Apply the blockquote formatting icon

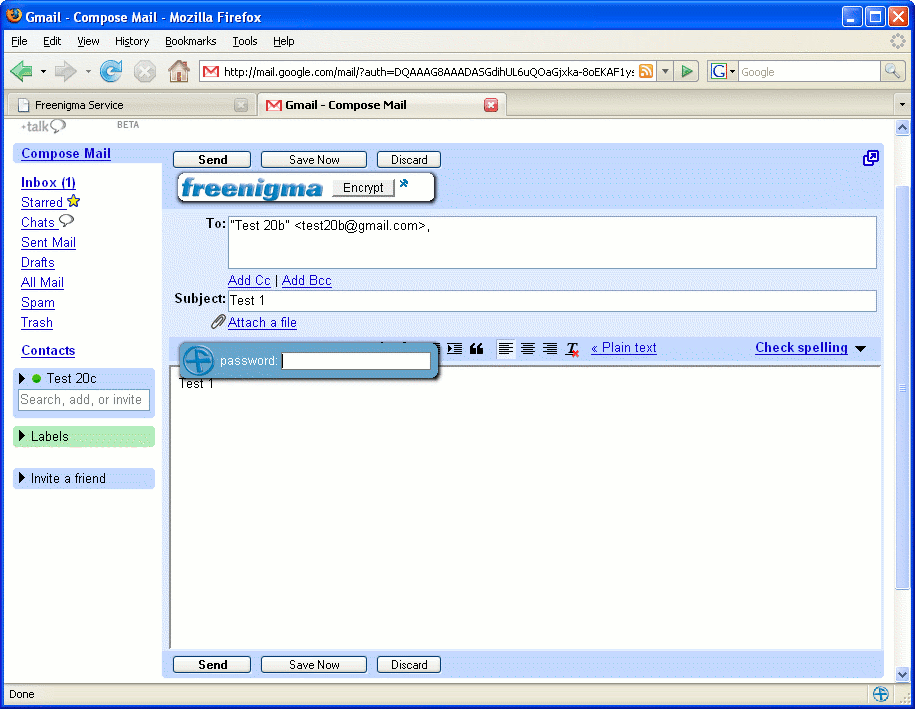click(477, 348)
